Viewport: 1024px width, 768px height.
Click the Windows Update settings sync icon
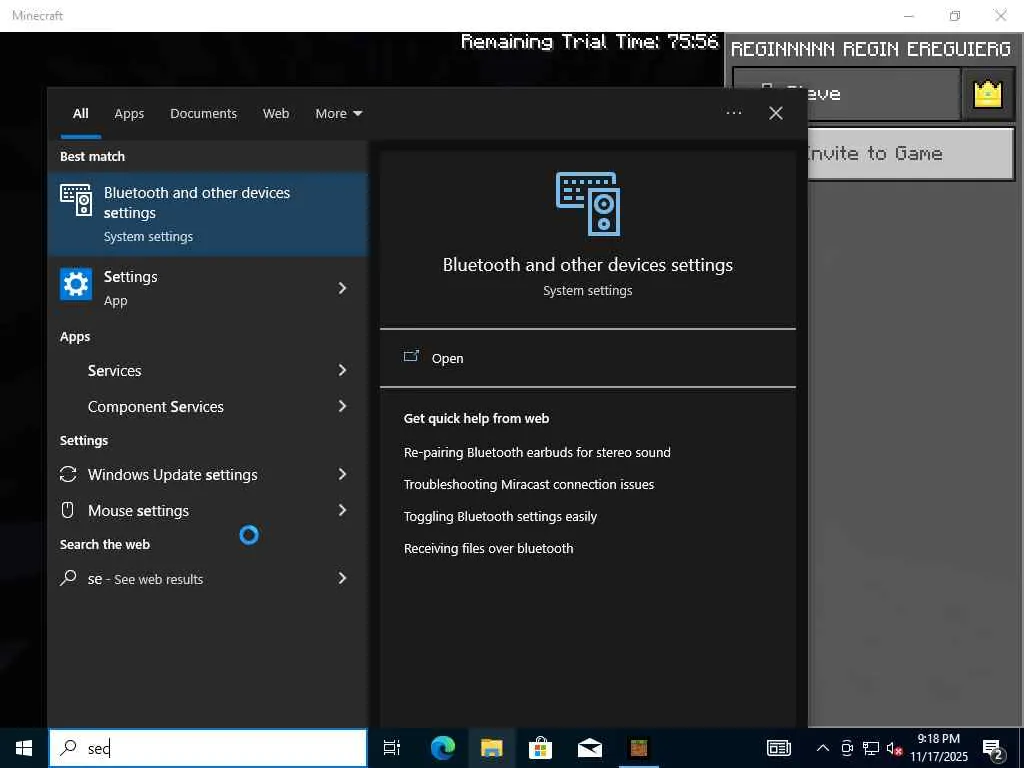pyautogui.click(x=68, y=474)
